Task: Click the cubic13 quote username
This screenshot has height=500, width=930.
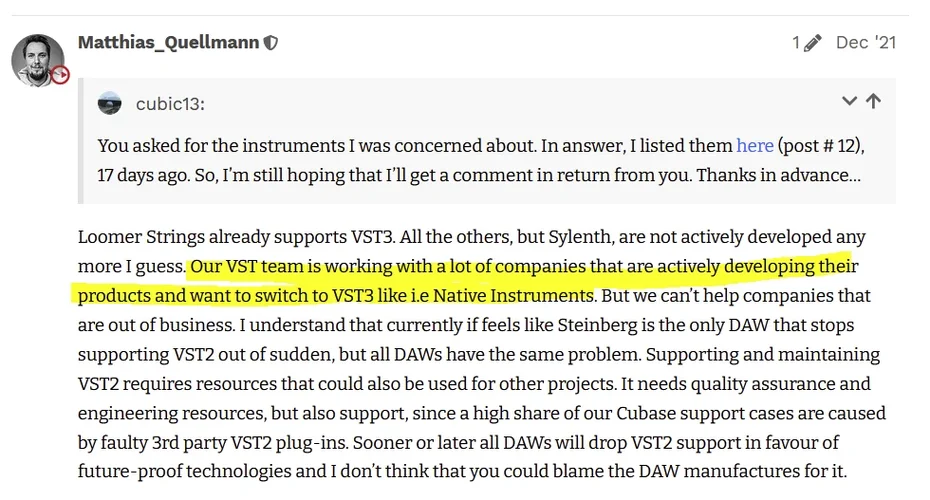Action: (x=170, y=103)
